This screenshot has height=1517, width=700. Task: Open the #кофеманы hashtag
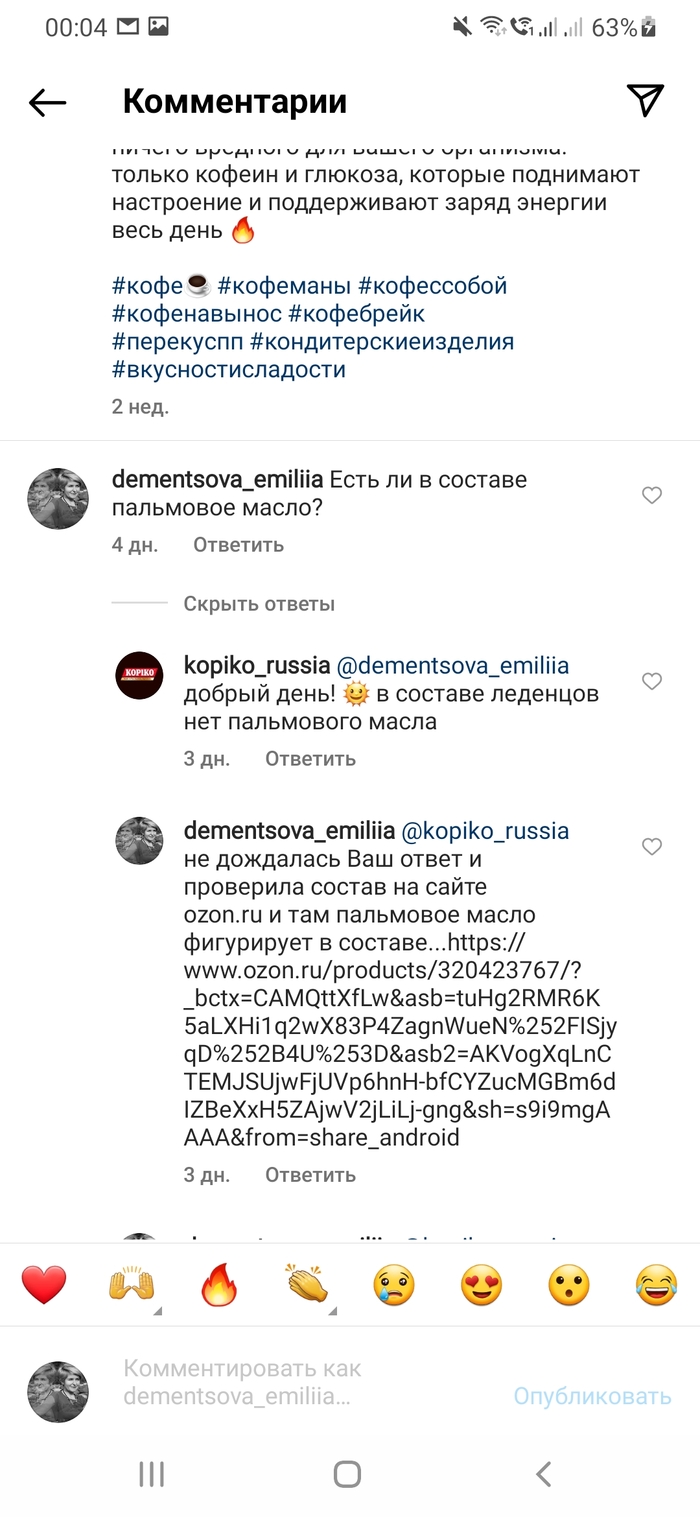tap(284, 286)
